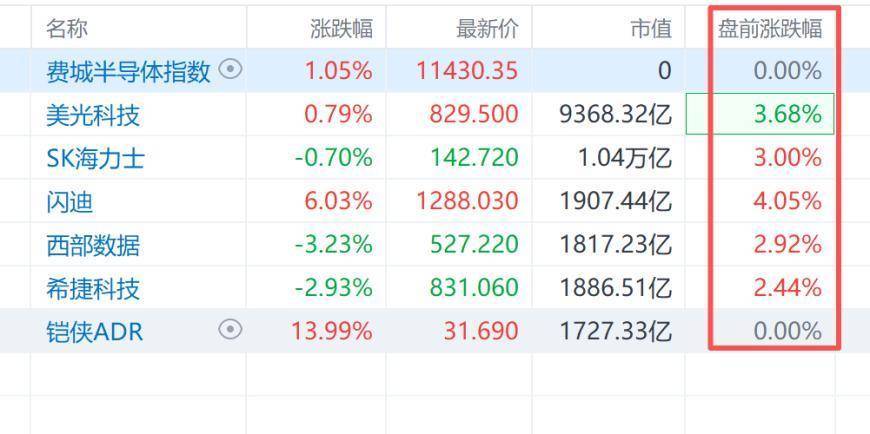
Task: Select 希捷科技 stock name
Action: coord(93,288)
